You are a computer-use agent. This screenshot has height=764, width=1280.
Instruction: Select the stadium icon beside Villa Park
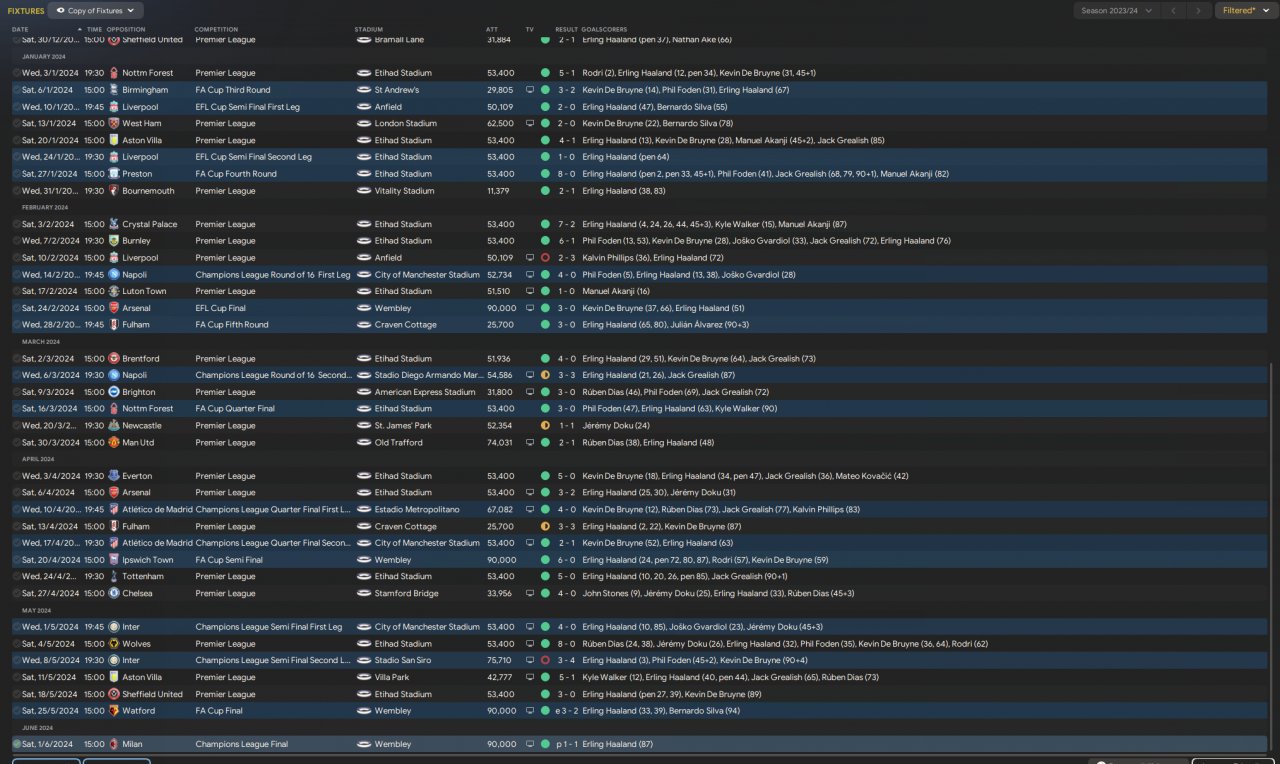point(364,677)
